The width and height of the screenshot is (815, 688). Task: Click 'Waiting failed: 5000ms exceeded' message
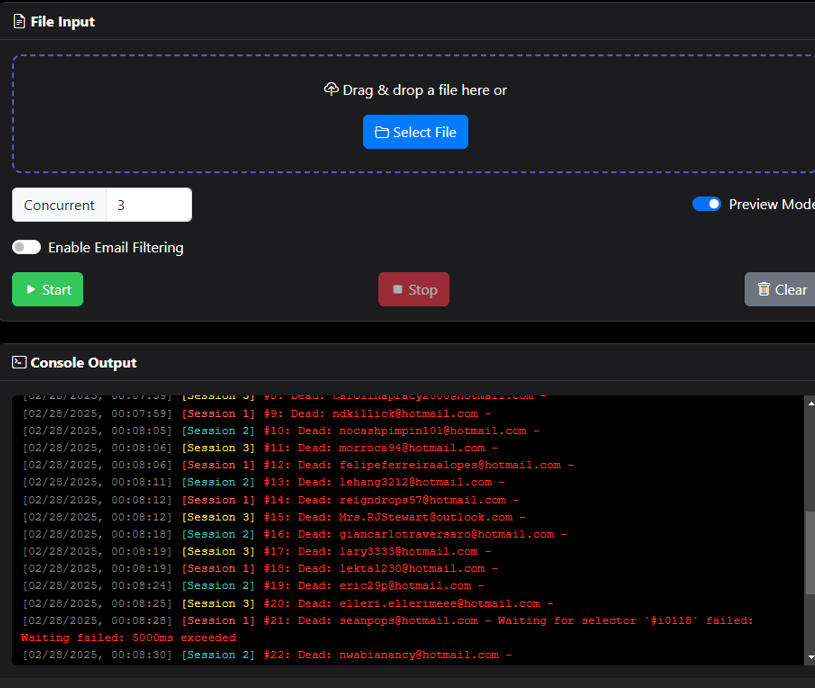point(128,638)
